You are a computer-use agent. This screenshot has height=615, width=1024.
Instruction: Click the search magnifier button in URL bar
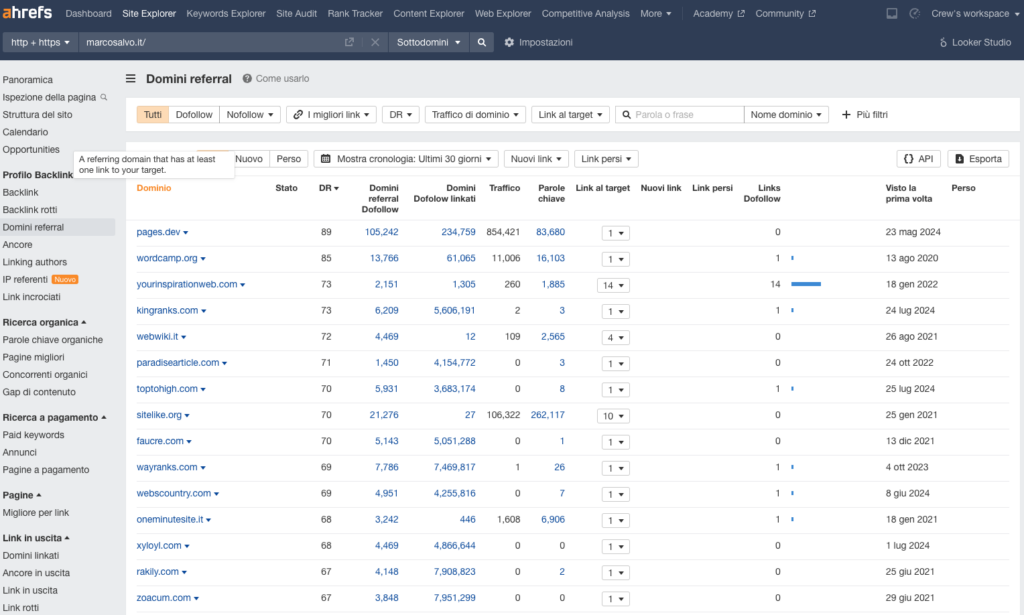(x=481, y=42)
